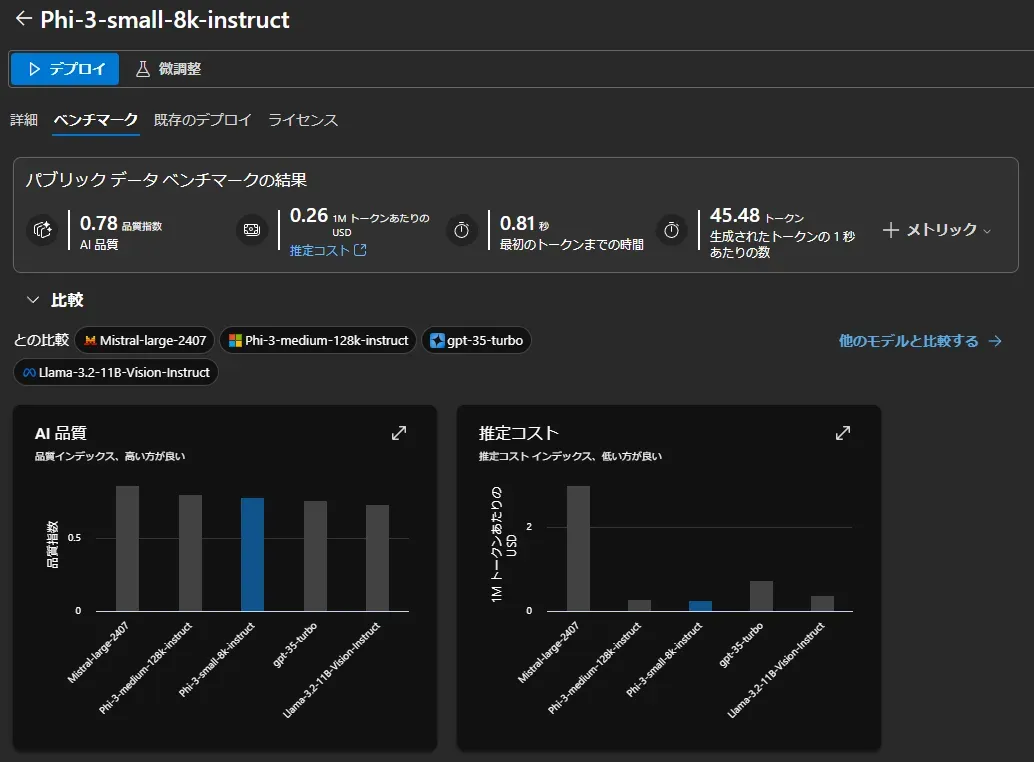
Task: Click the デプロイ button
Action: [x=64, y=68]
